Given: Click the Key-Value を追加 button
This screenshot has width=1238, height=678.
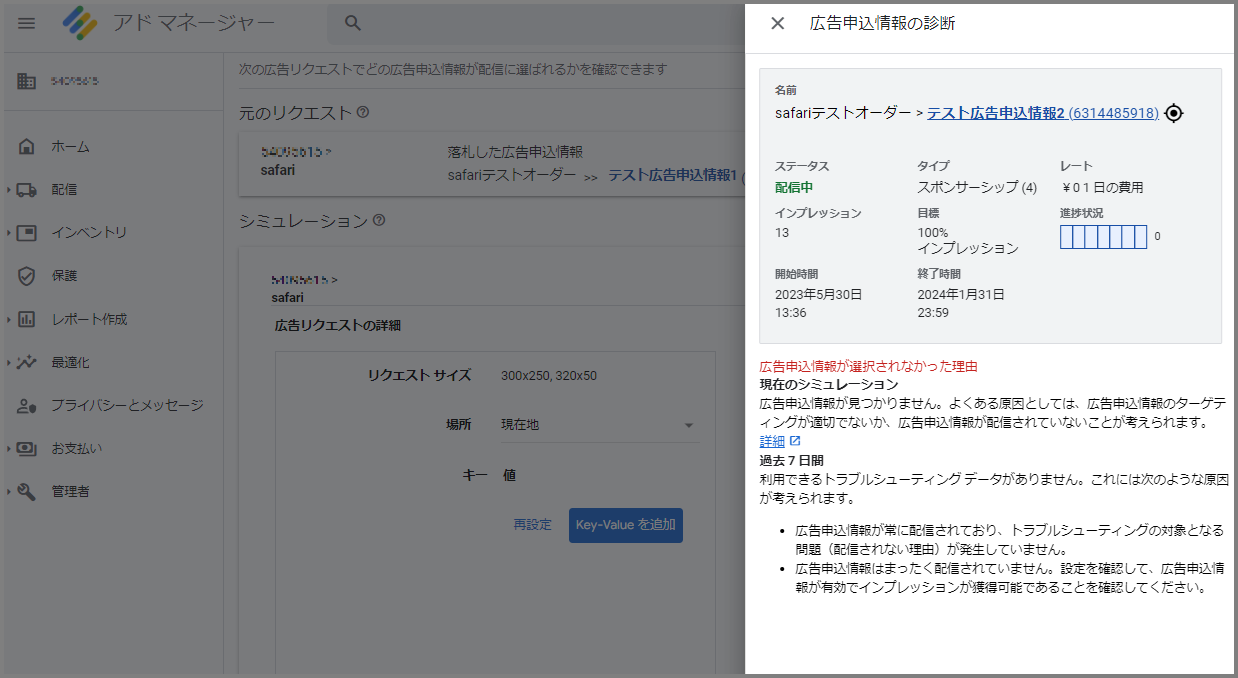Looking at the screenshot, I should coord(625,524).
